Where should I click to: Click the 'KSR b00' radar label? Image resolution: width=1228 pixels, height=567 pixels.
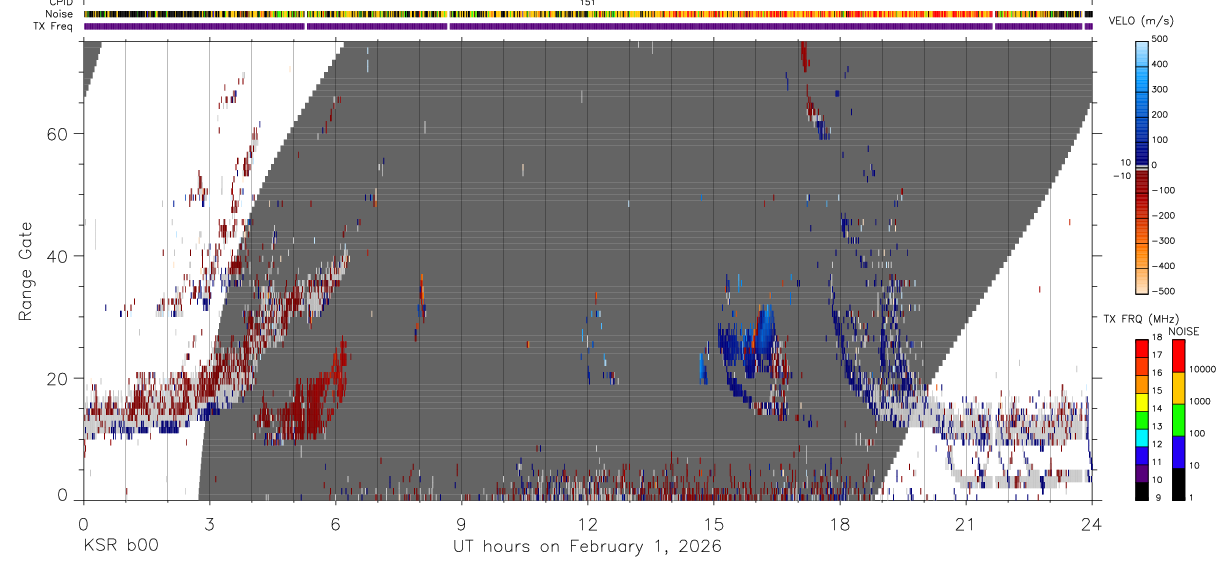121,546
